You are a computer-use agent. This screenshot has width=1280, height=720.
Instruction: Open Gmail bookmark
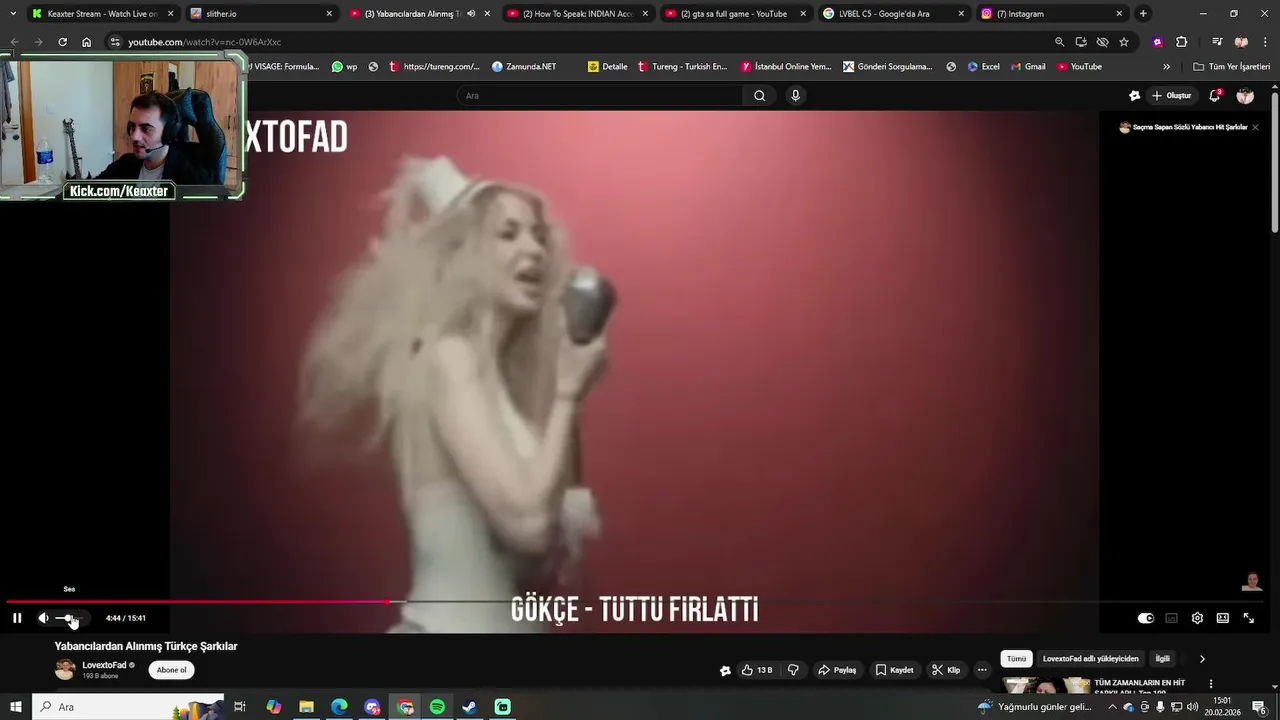tap(1028, 67)
